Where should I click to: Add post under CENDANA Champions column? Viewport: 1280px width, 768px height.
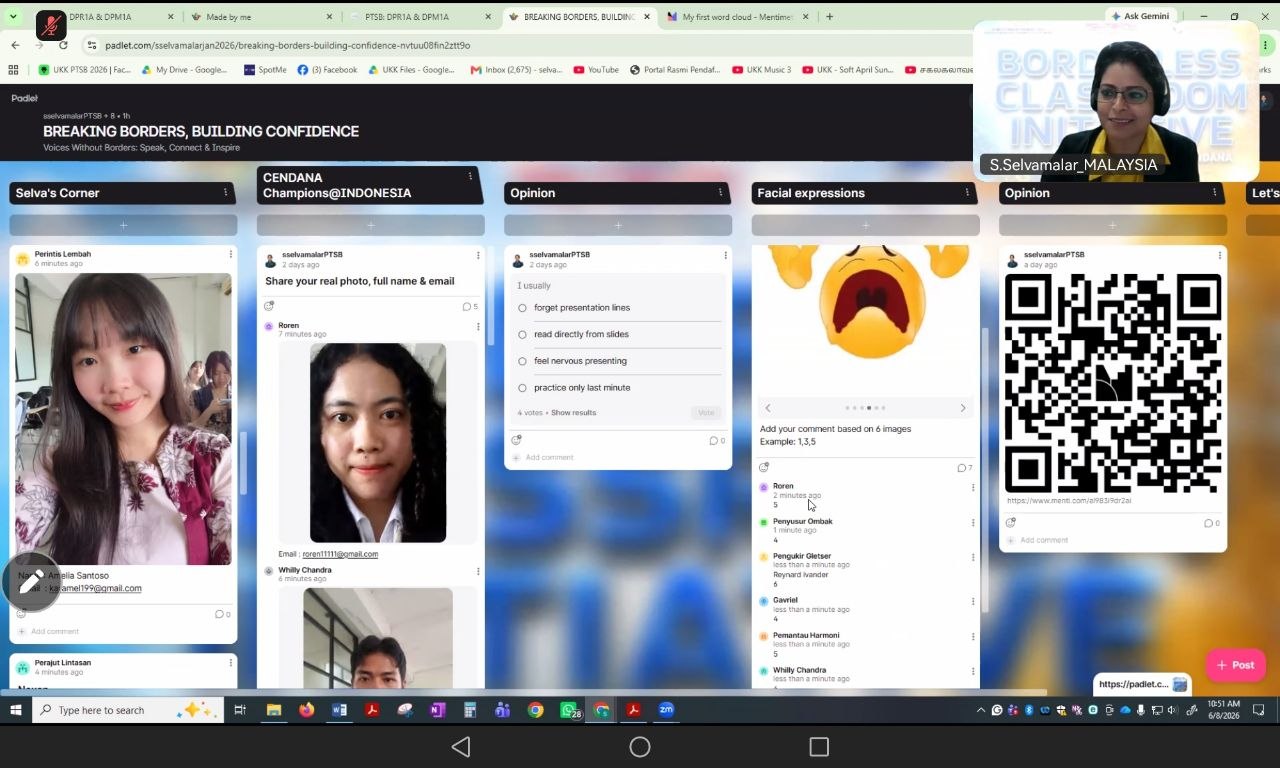[370, 225]
